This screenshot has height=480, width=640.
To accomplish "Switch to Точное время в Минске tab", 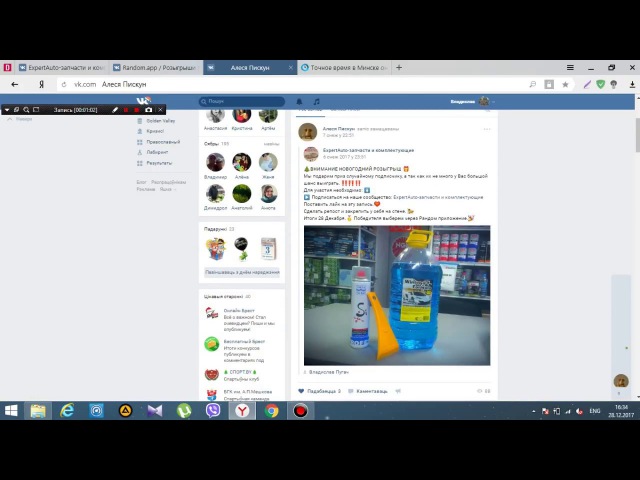I will pyautogui.click(x=344, y=68).
